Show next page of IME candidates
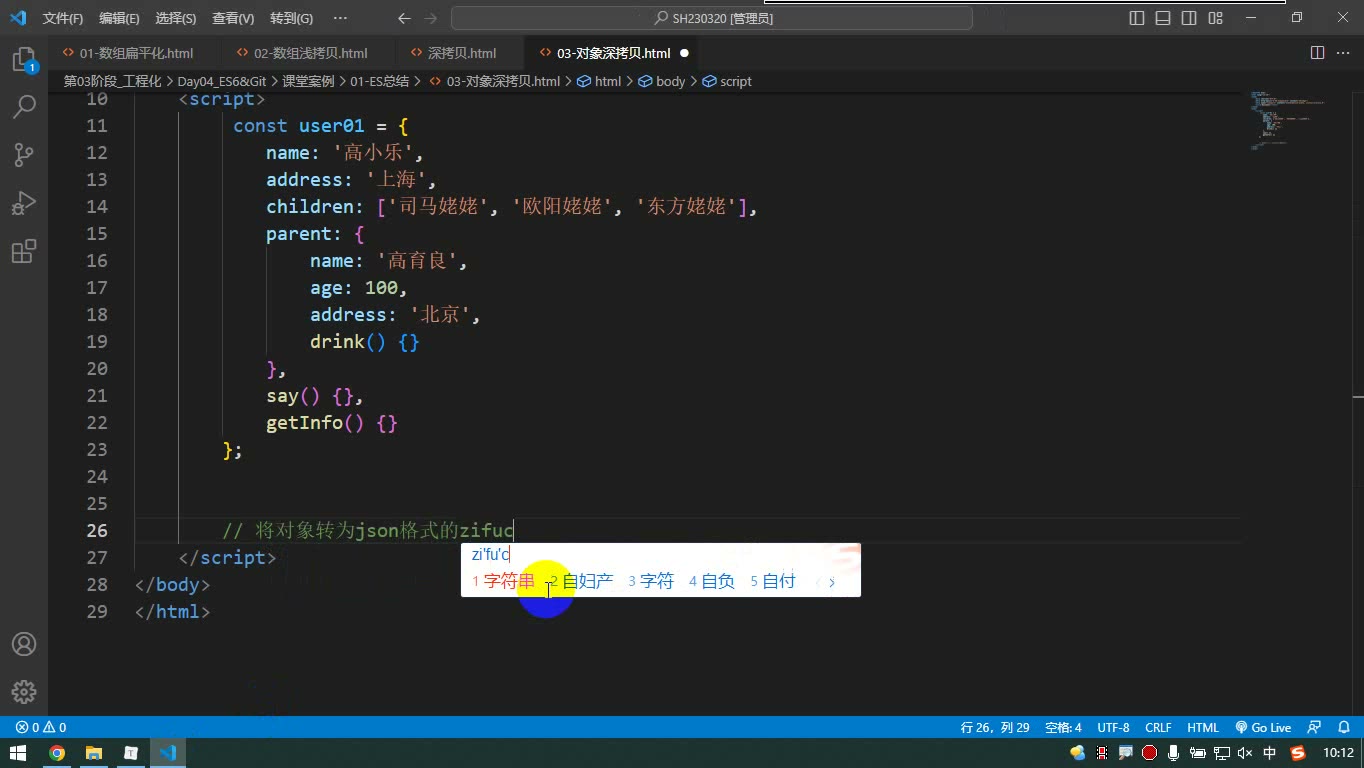This screenshot has width=1364, height=768. point(831,581)
